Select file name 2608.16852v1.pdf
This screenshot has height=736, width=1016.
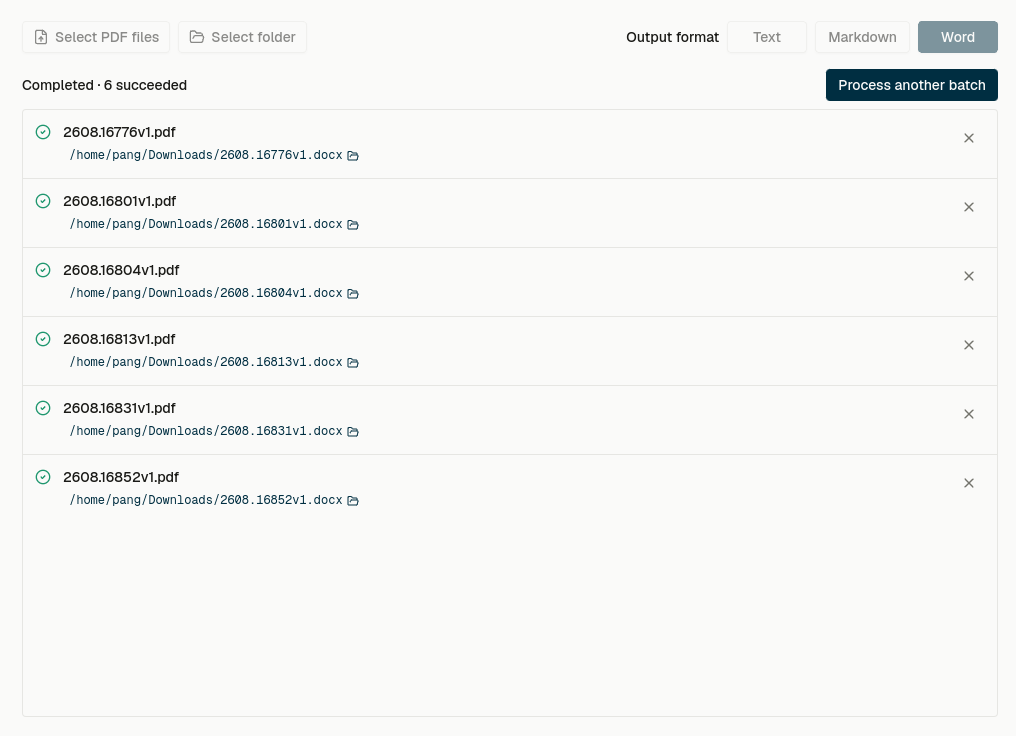pos(121,477)
